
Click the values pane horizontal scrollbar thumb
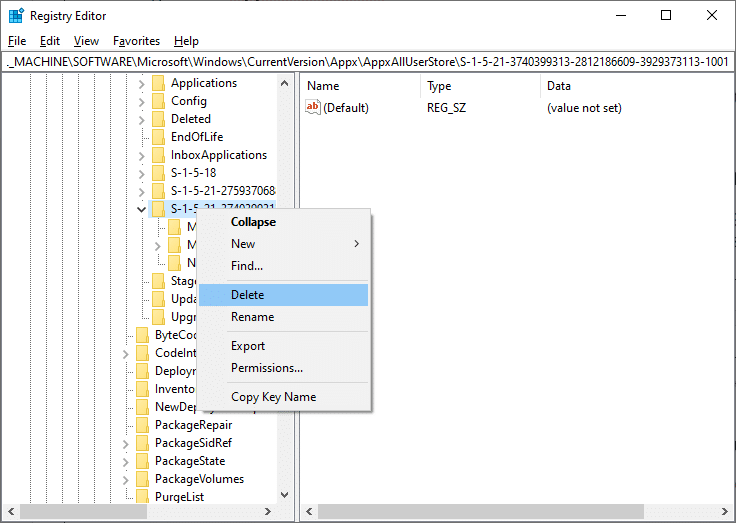[x=481, y=512]
